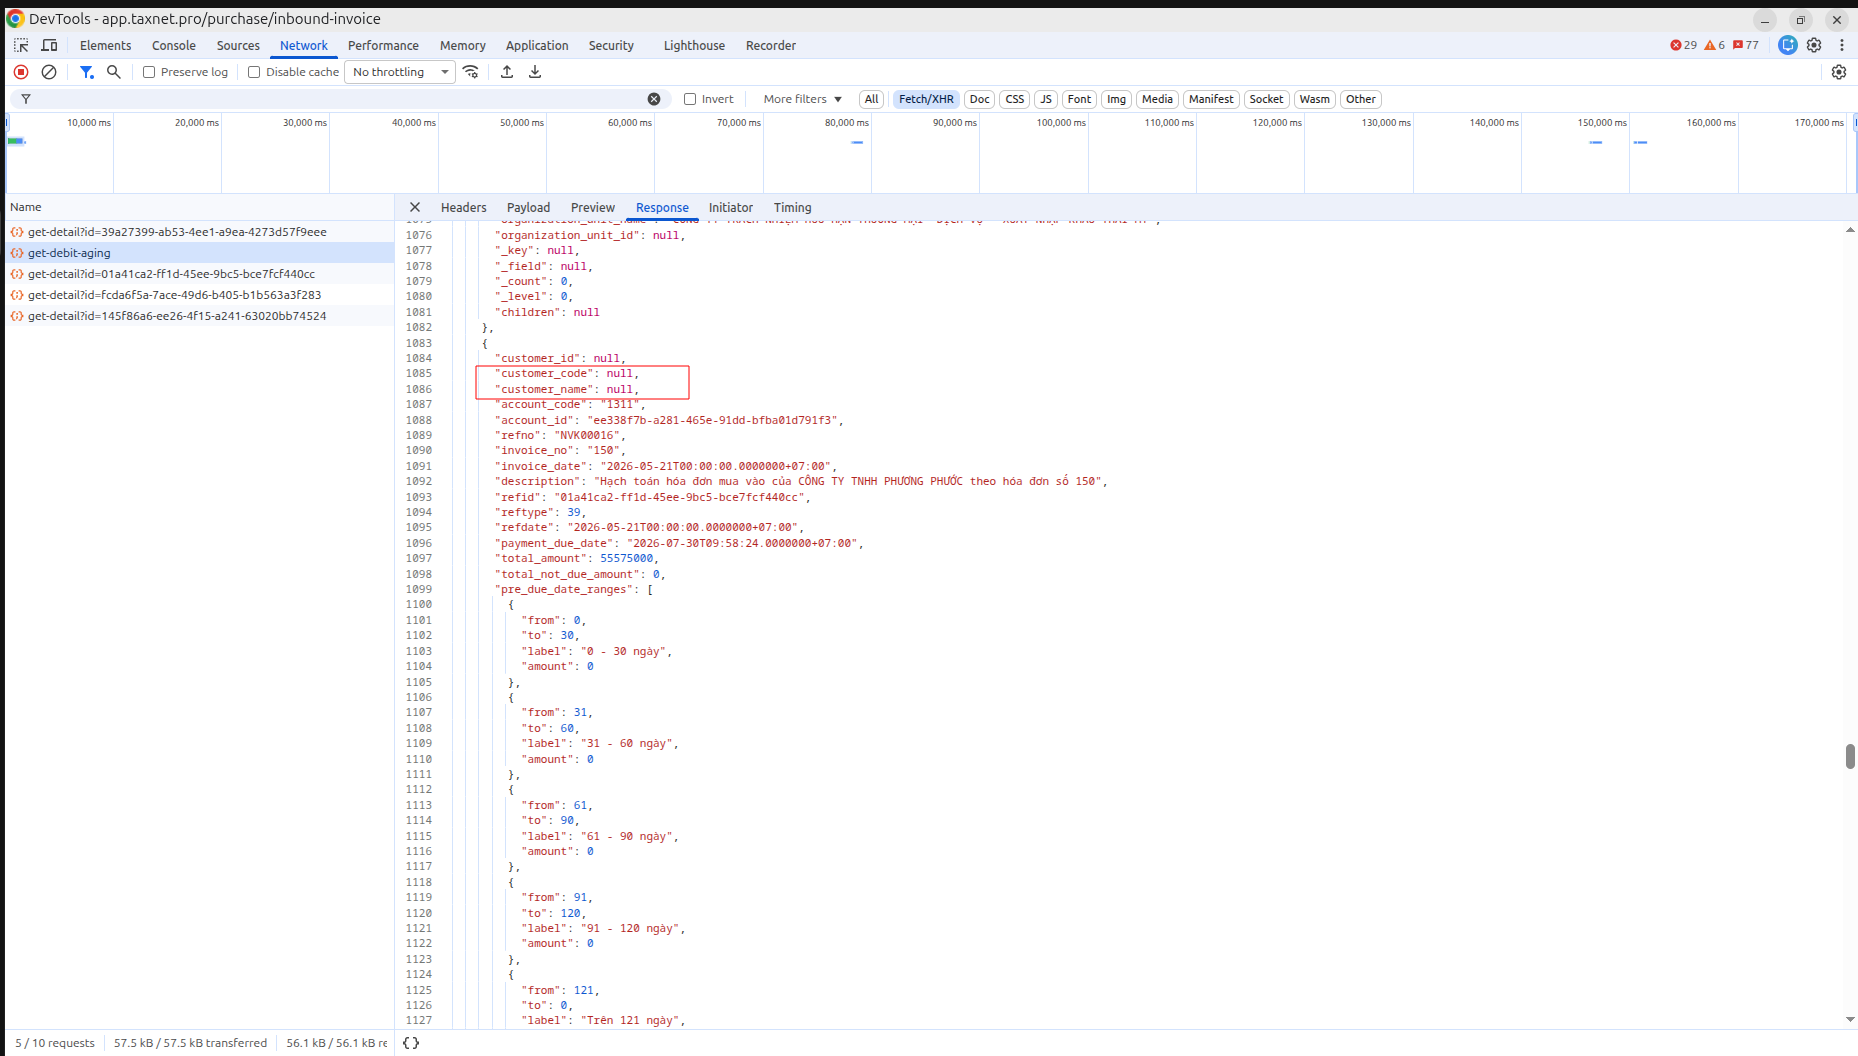1858x1056 pixels.
Task: Select the inspect element tool
Action: (x=21, y=46)
